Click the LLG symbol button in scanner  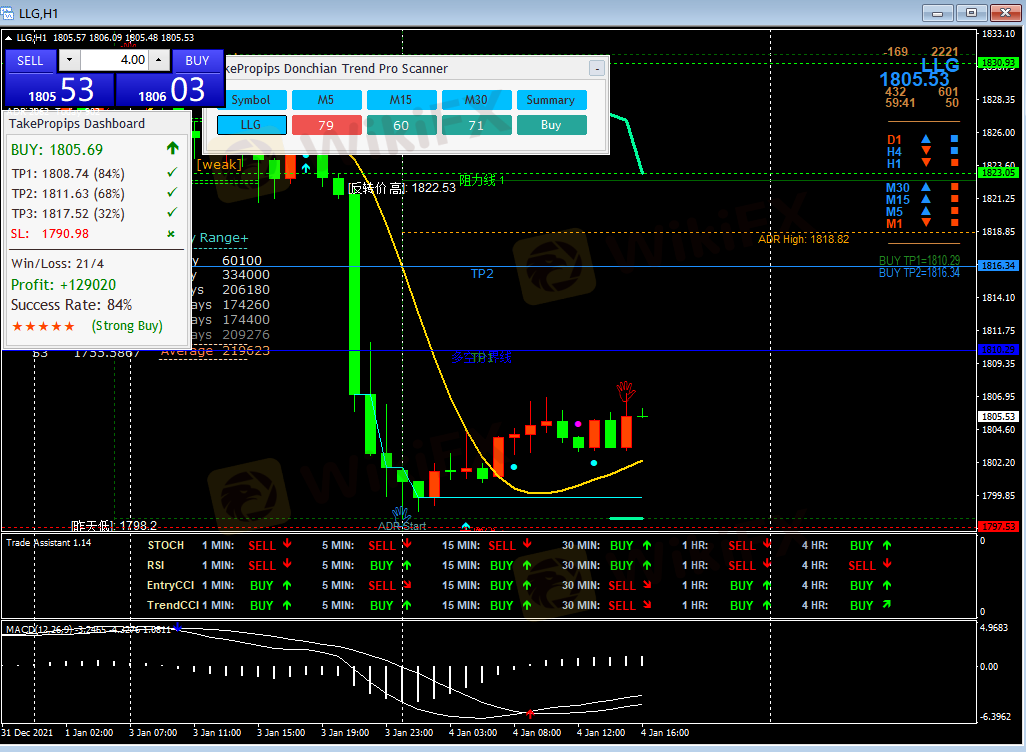tap(251, 125)
